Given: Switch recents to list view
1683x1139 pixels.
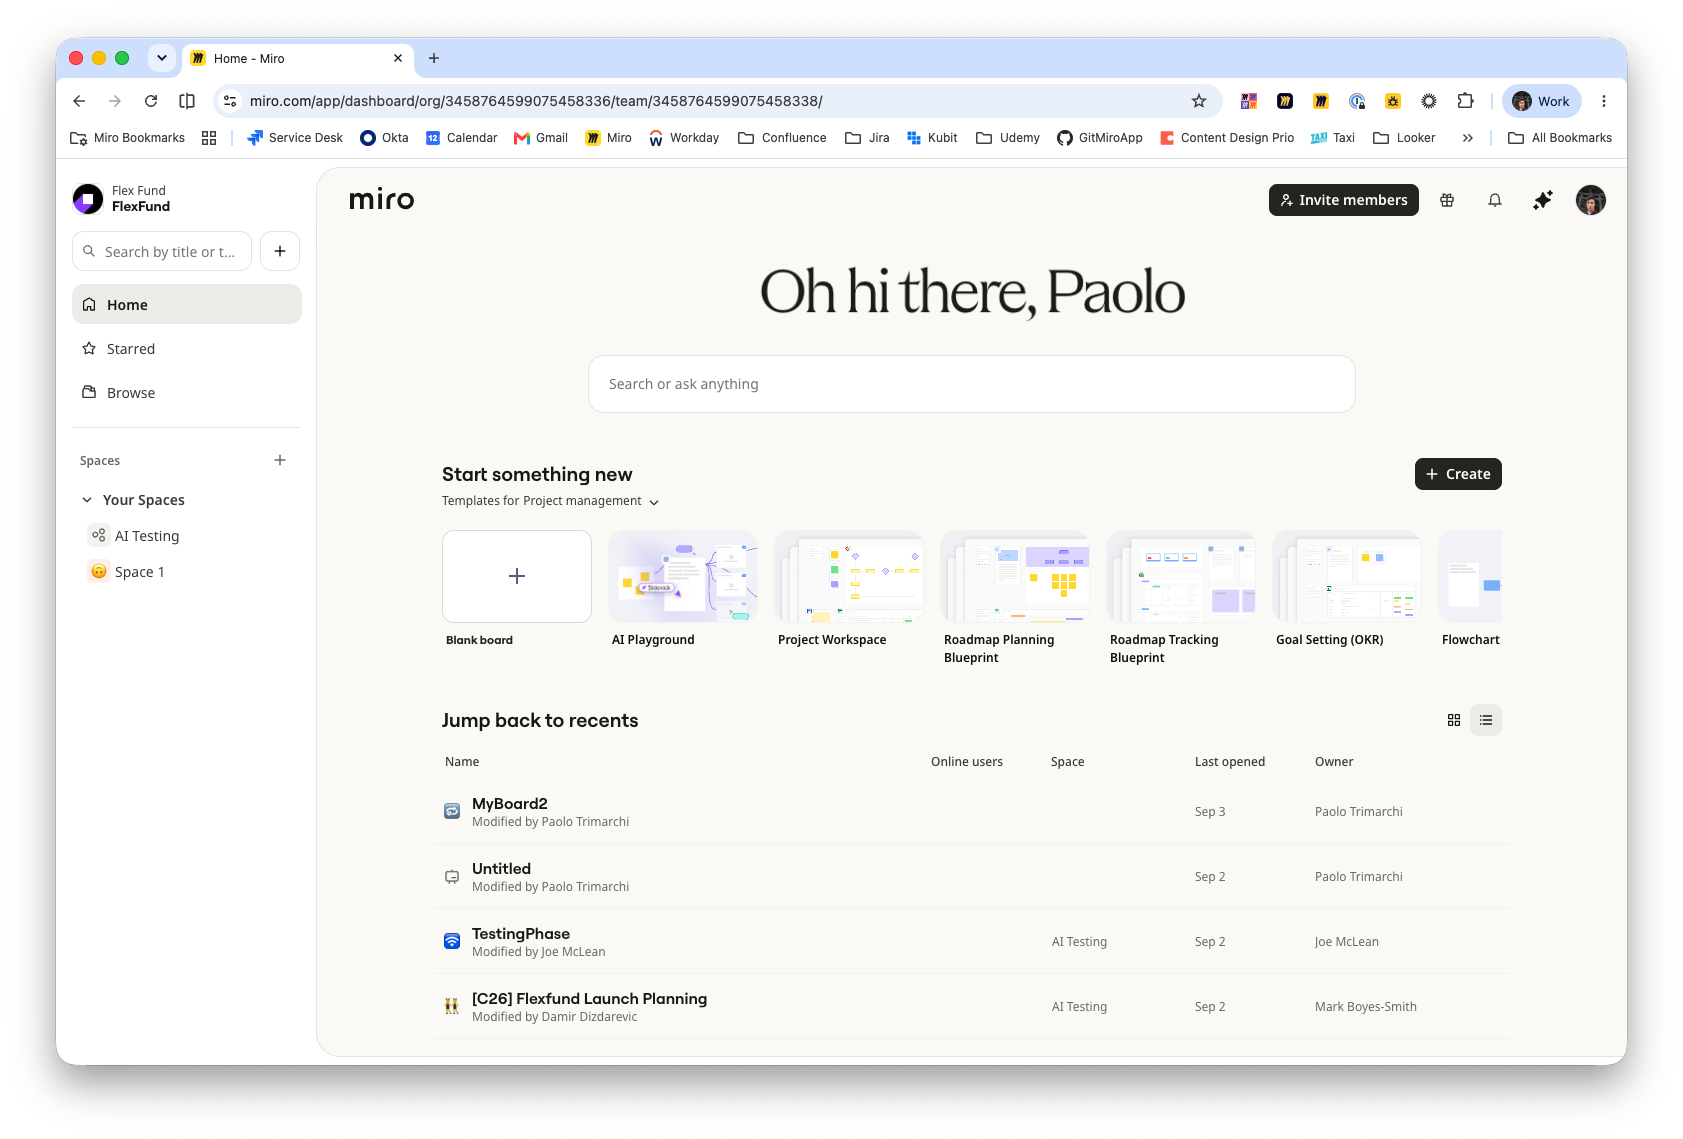Looking at the screenshot, I should (x=1486, y=720).
